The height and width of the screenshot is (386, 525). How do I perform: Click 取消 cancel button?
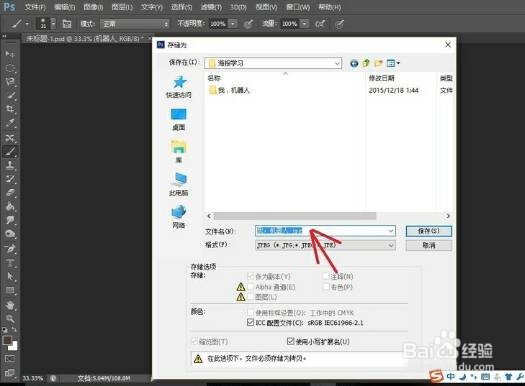click(429, 245)
